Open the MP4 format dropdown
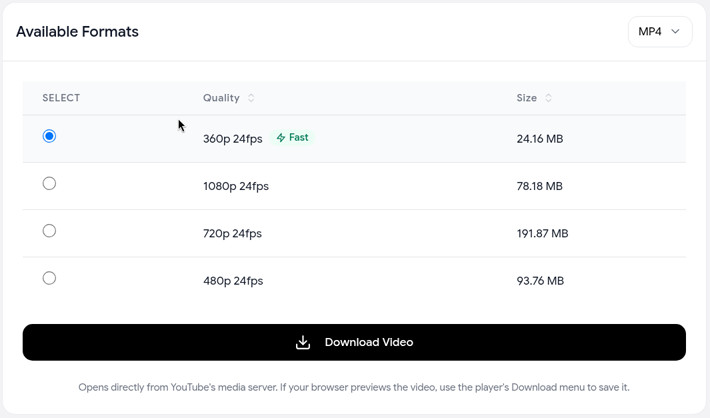The image size is (710, 418). [660, 32]
